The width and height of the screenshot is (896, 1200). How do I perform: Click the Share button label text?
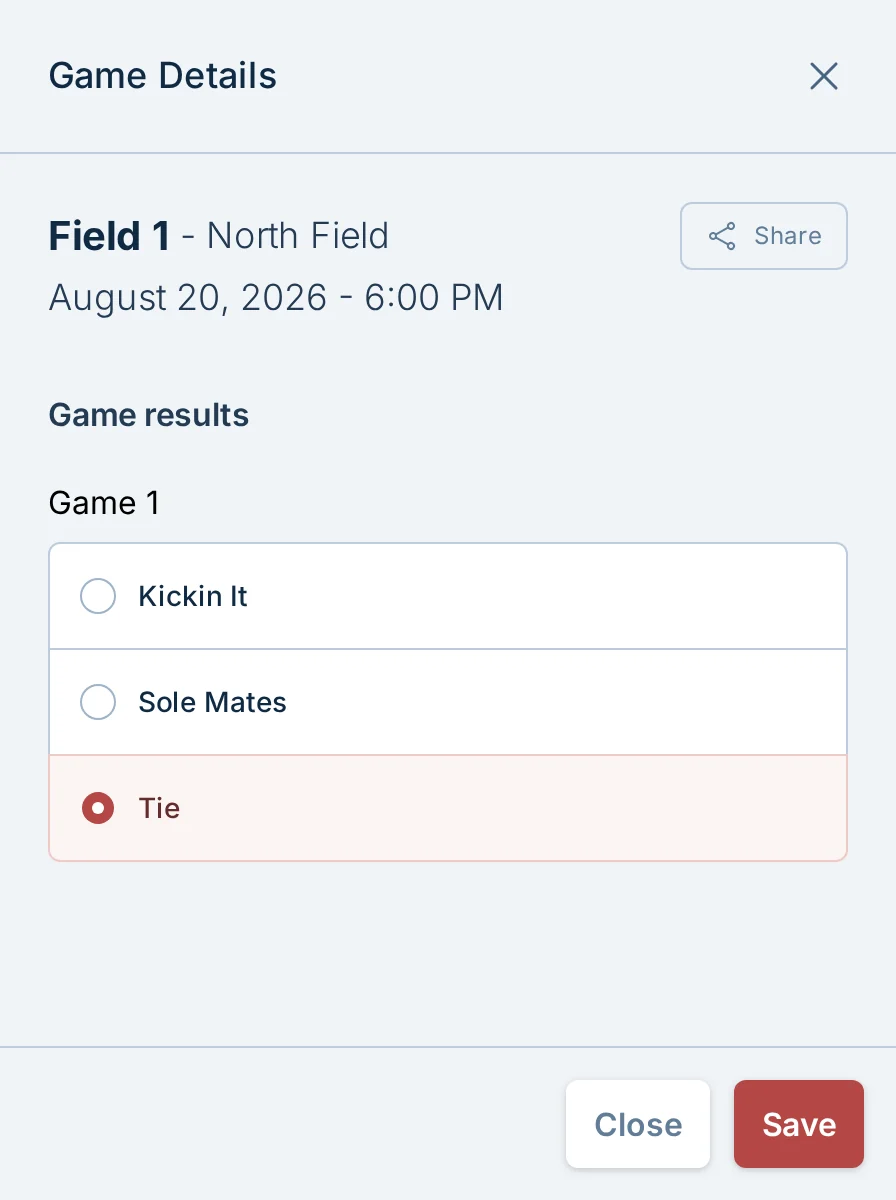(x=788, y=236)
